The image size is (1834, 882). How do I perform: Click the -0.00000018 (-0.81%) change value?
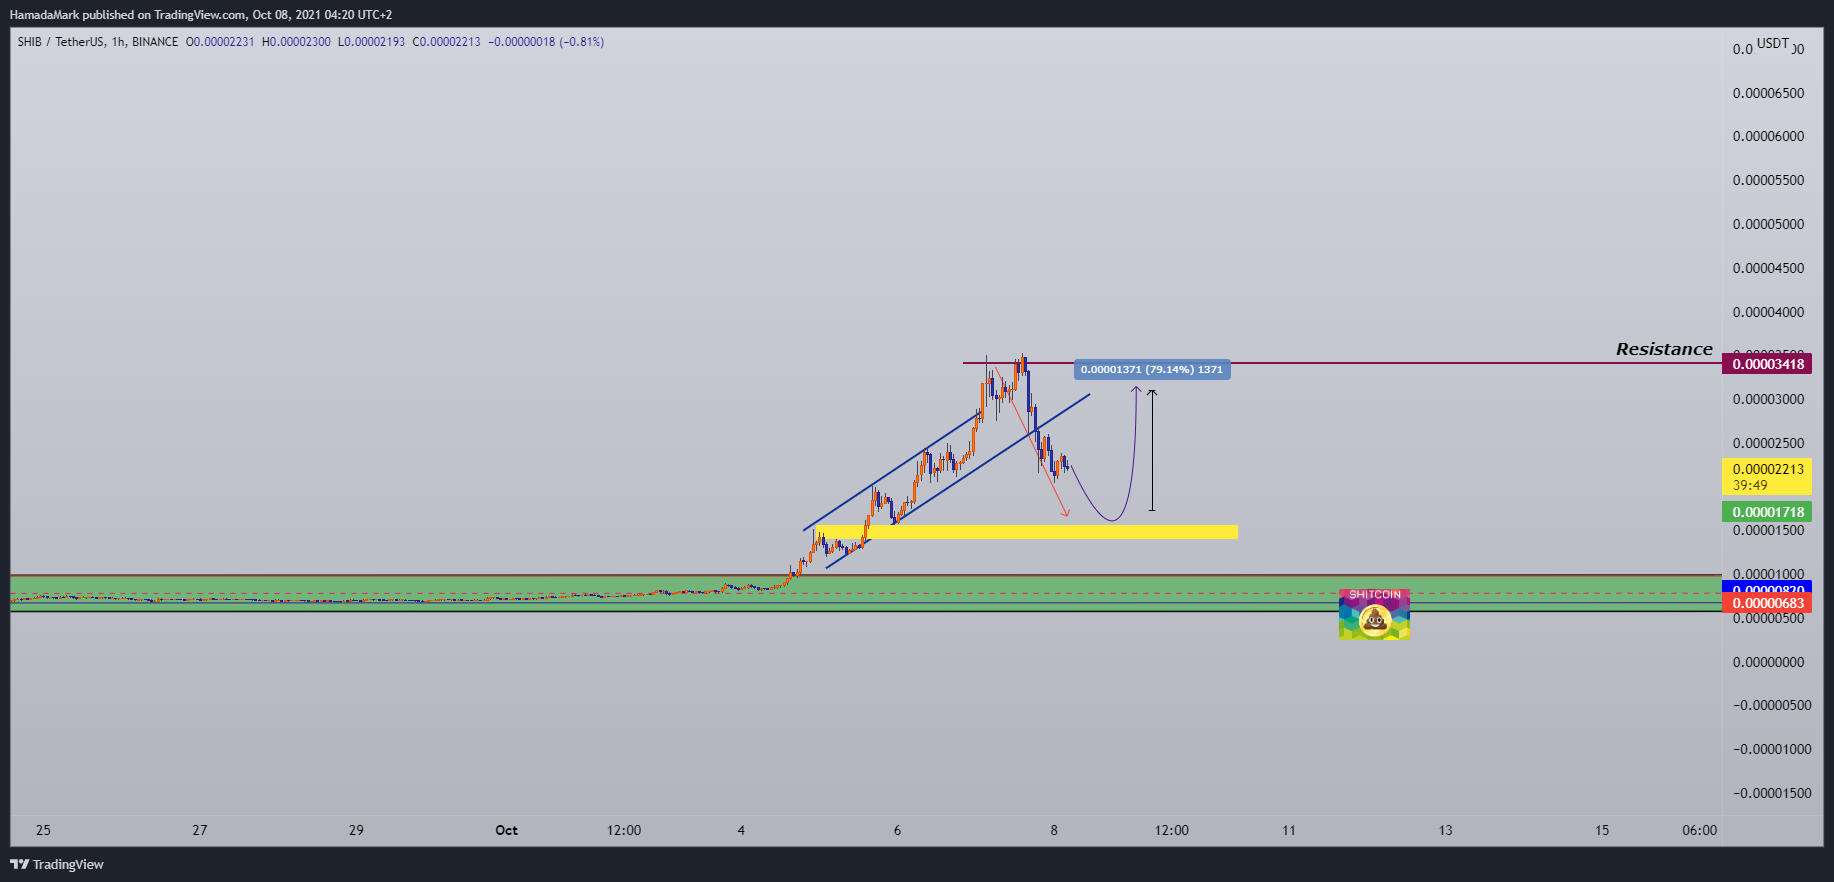coord(546,42)
